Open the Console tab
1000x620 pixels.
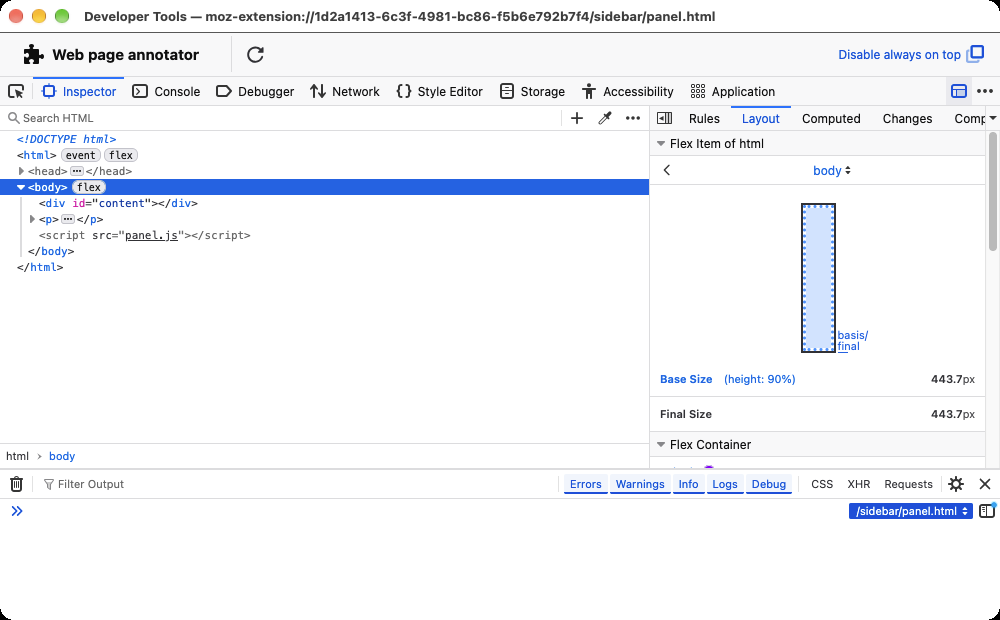pos(166,91)
